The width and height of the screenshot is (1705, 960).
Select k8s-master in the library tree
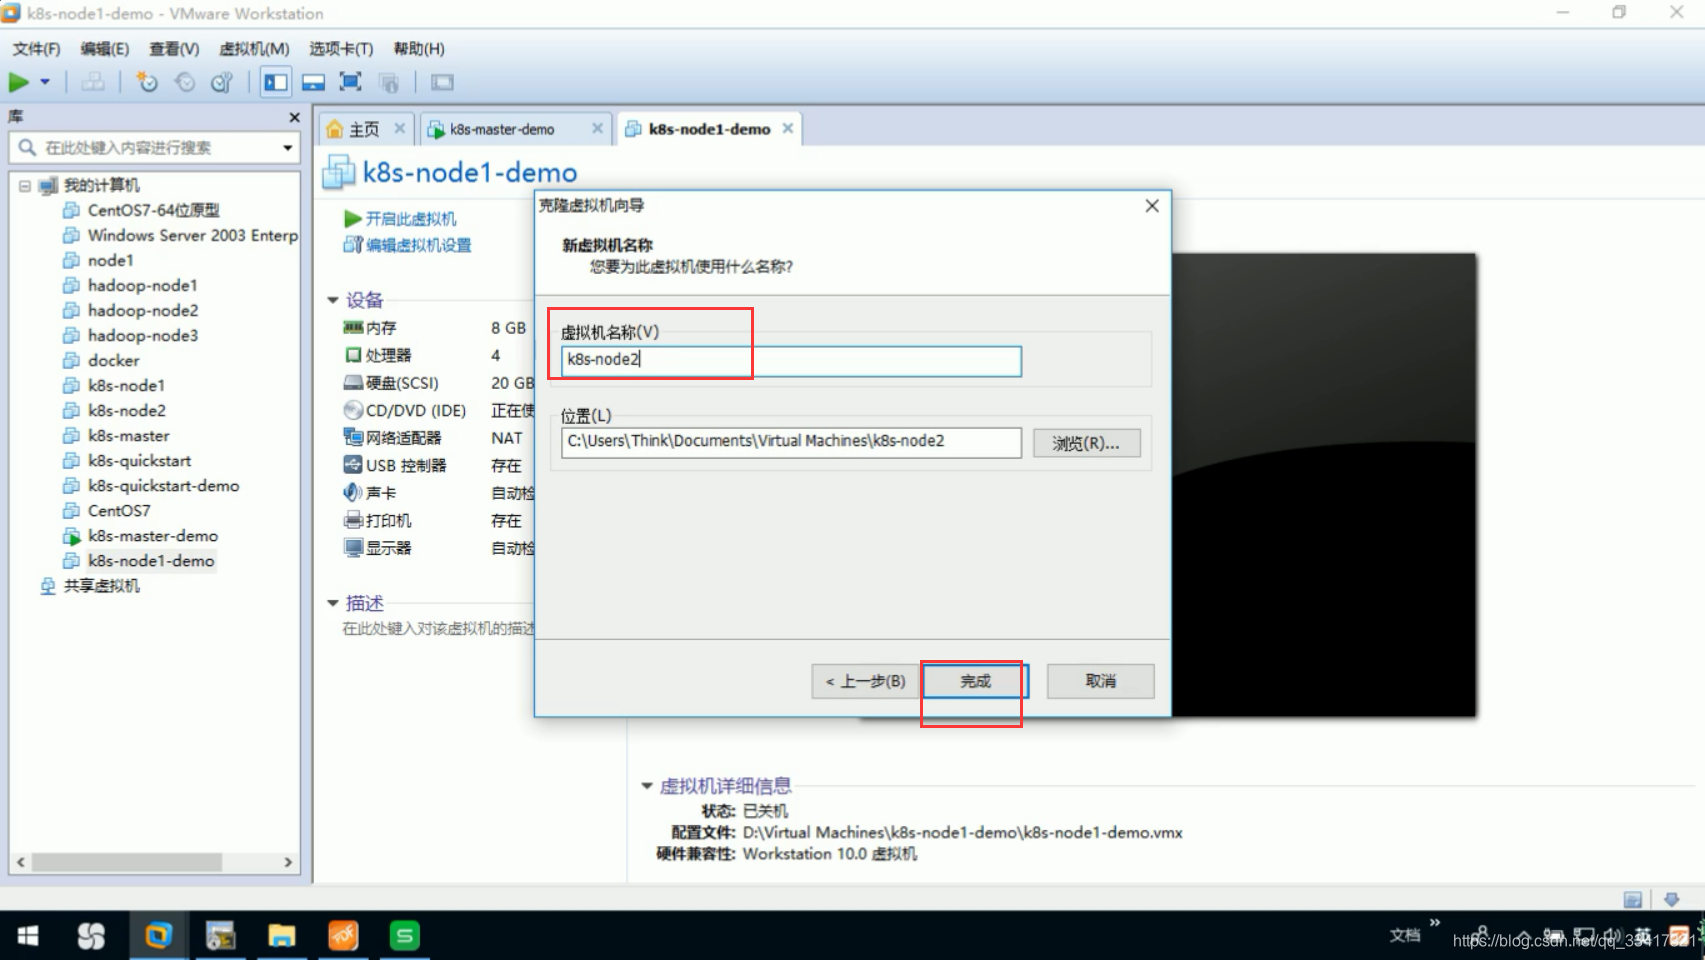tap(128, 435)
